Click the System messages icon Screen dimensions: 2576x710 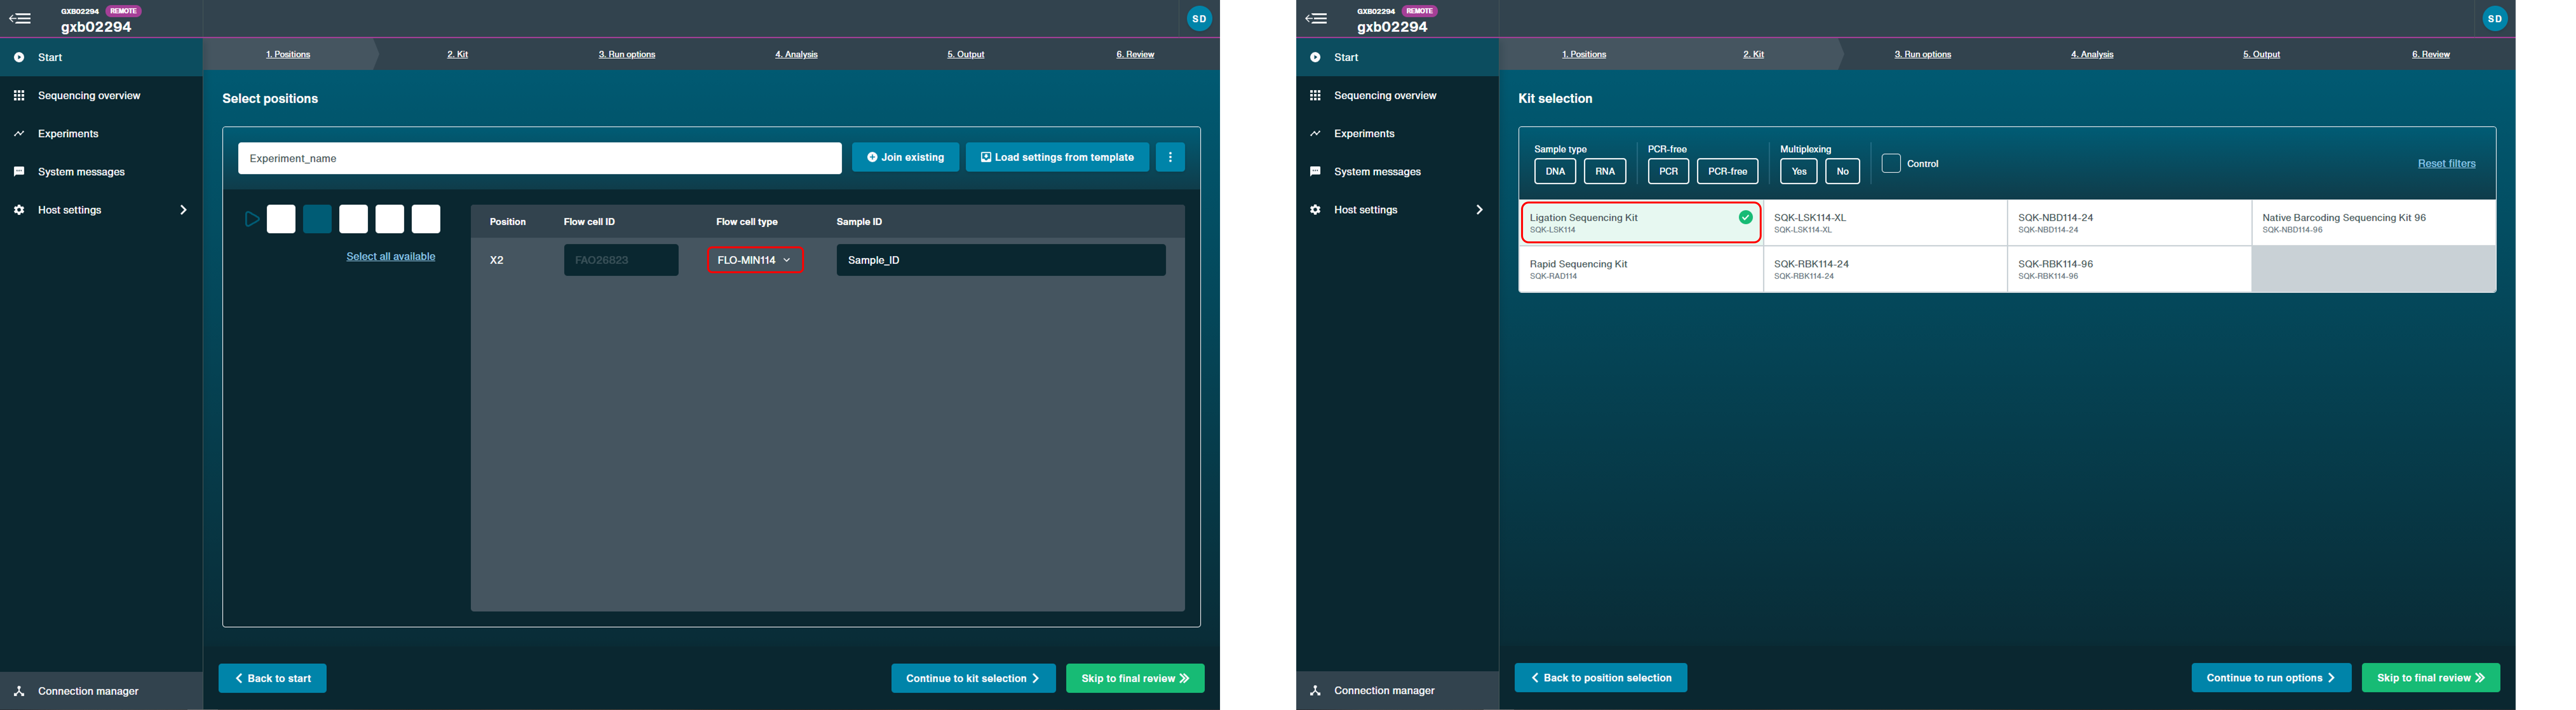[x=18, y=171]
